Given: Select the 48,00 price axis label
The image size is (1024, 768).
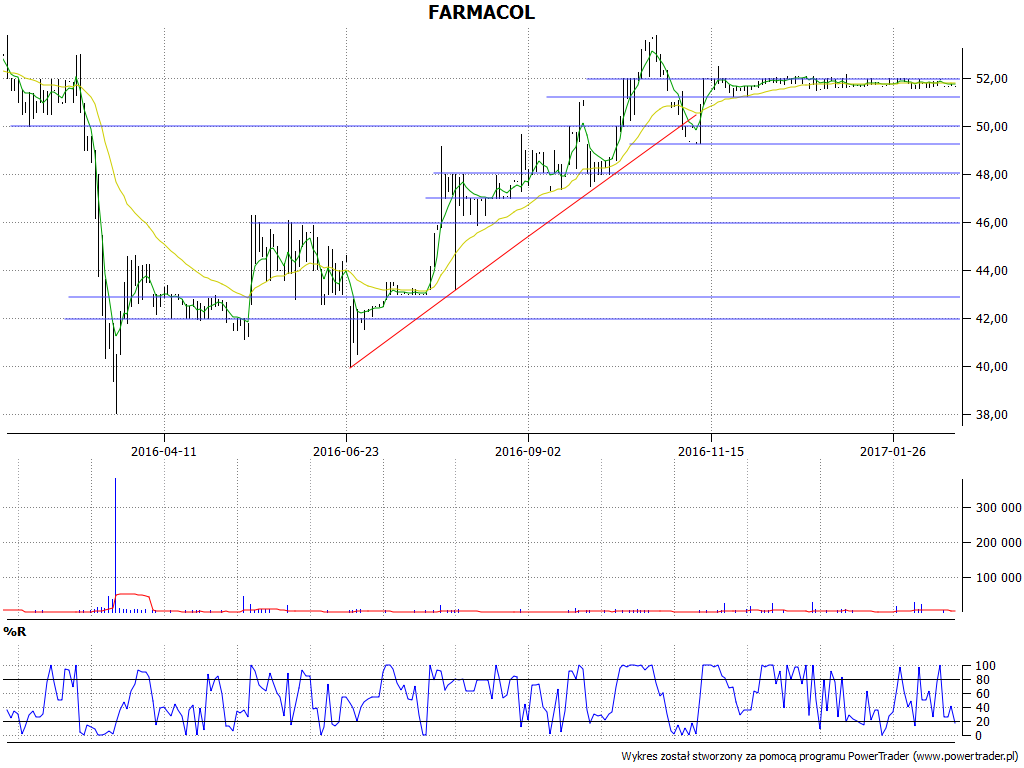Looking at the screenshot, I should pos(991,175).
